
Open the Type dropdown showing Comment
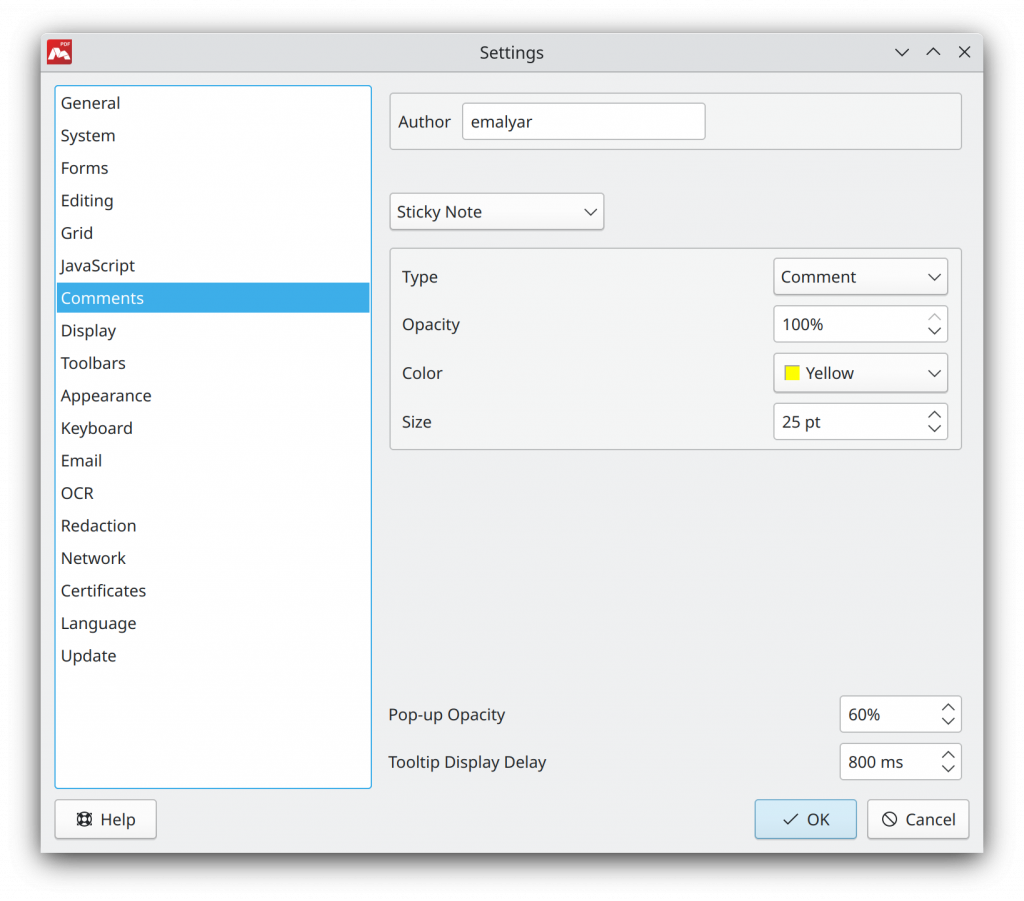860,276
